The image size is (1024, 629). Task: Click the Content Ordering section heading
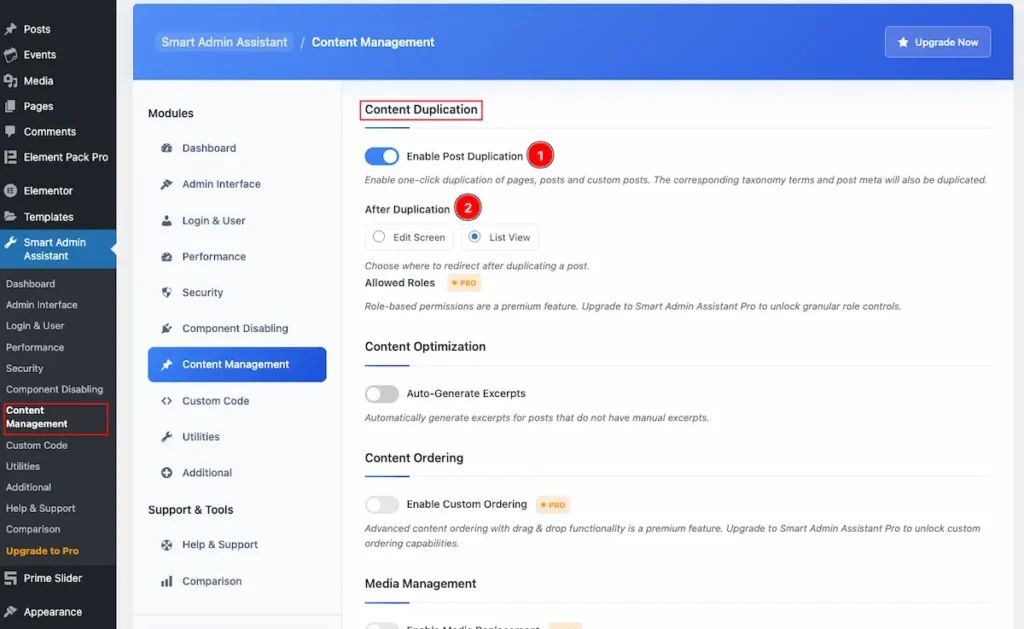point(414,458)
